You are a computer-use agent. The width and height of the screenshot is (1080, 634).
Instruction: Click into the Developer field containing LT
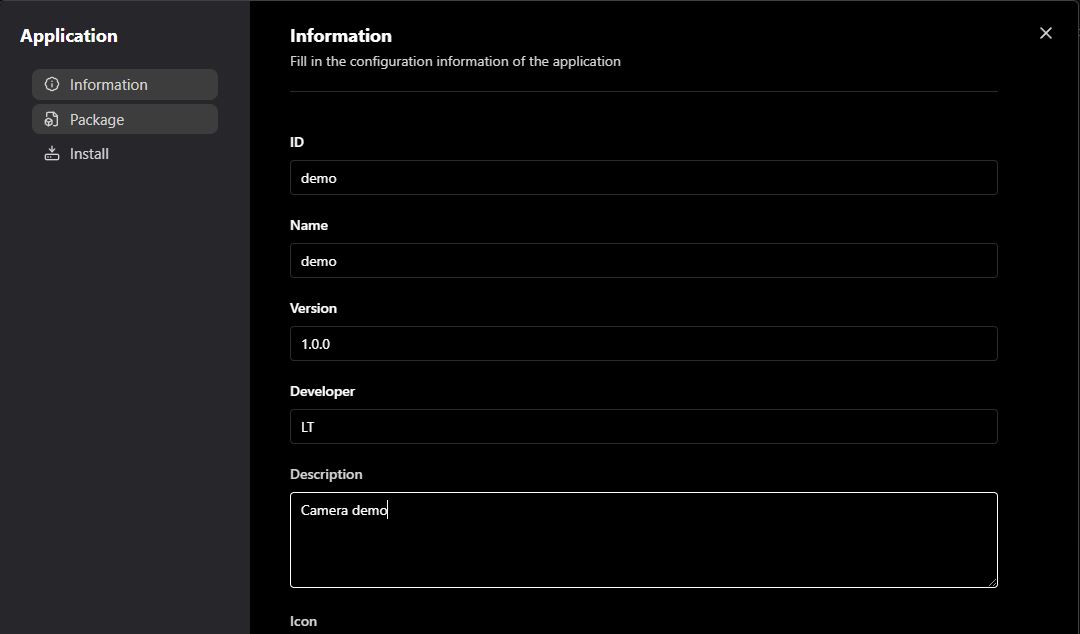[x=643, y=427]
